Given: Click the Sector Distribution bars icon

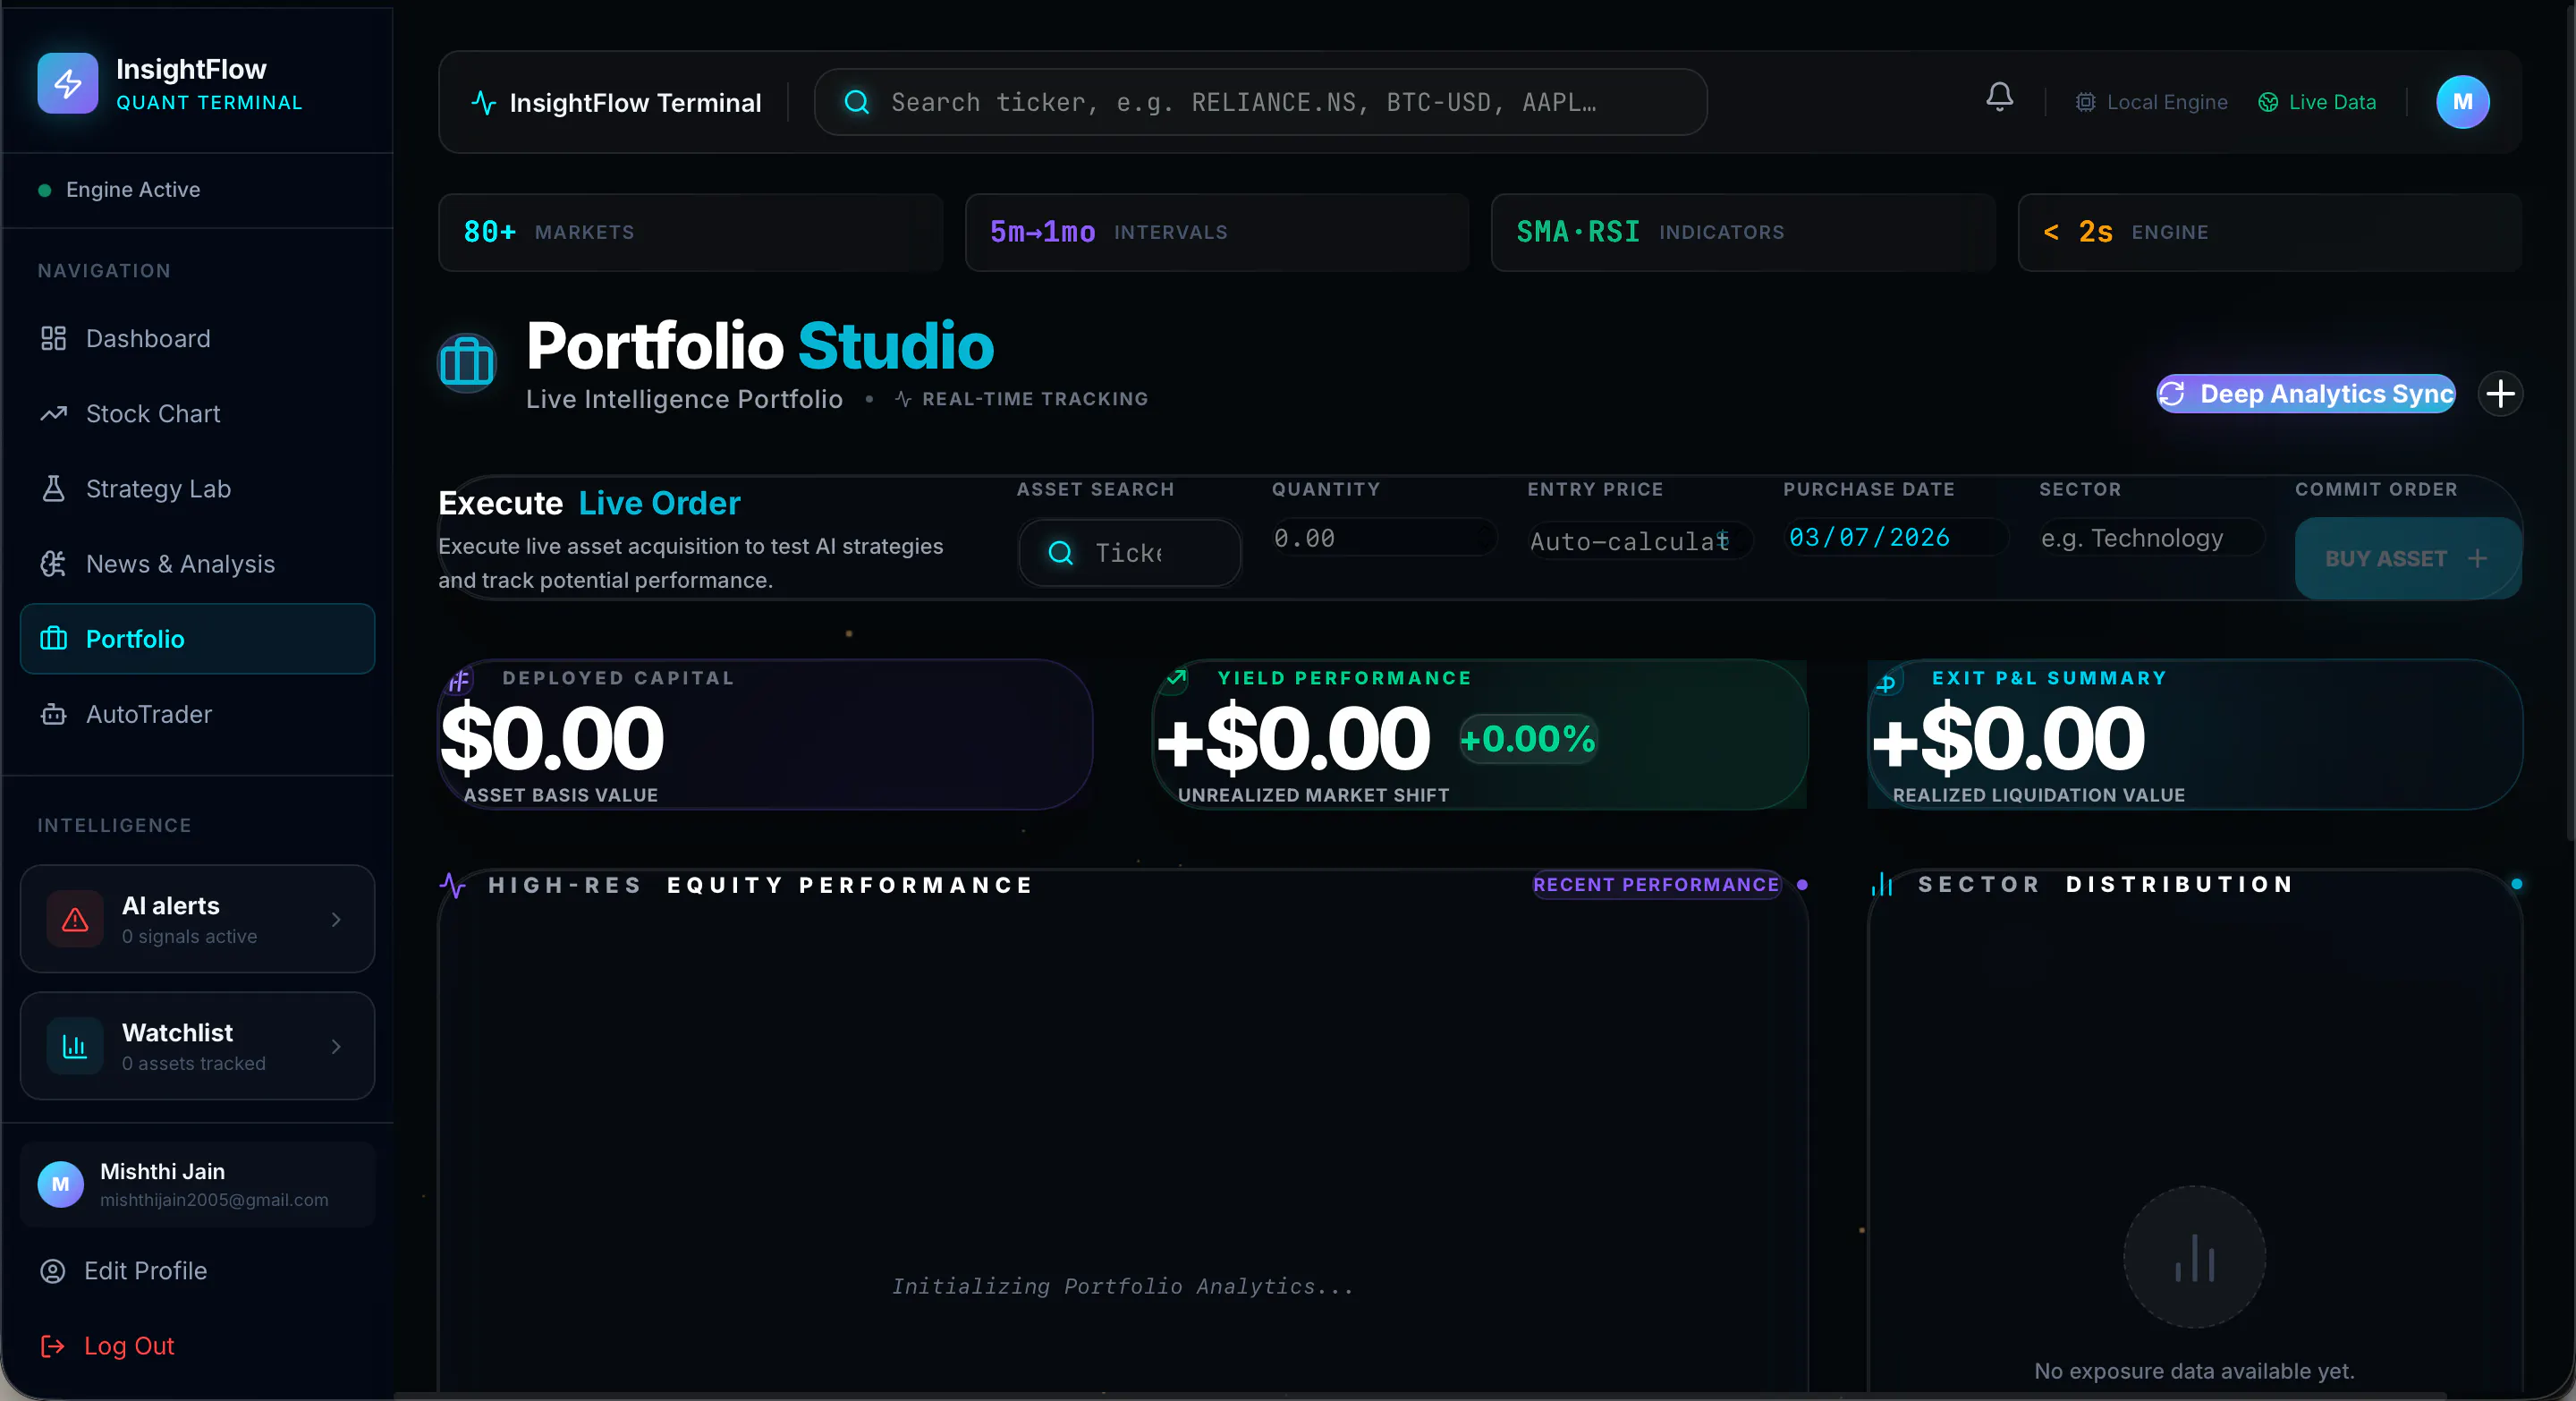Looking at the screenshot, I should coord(1882,884).
